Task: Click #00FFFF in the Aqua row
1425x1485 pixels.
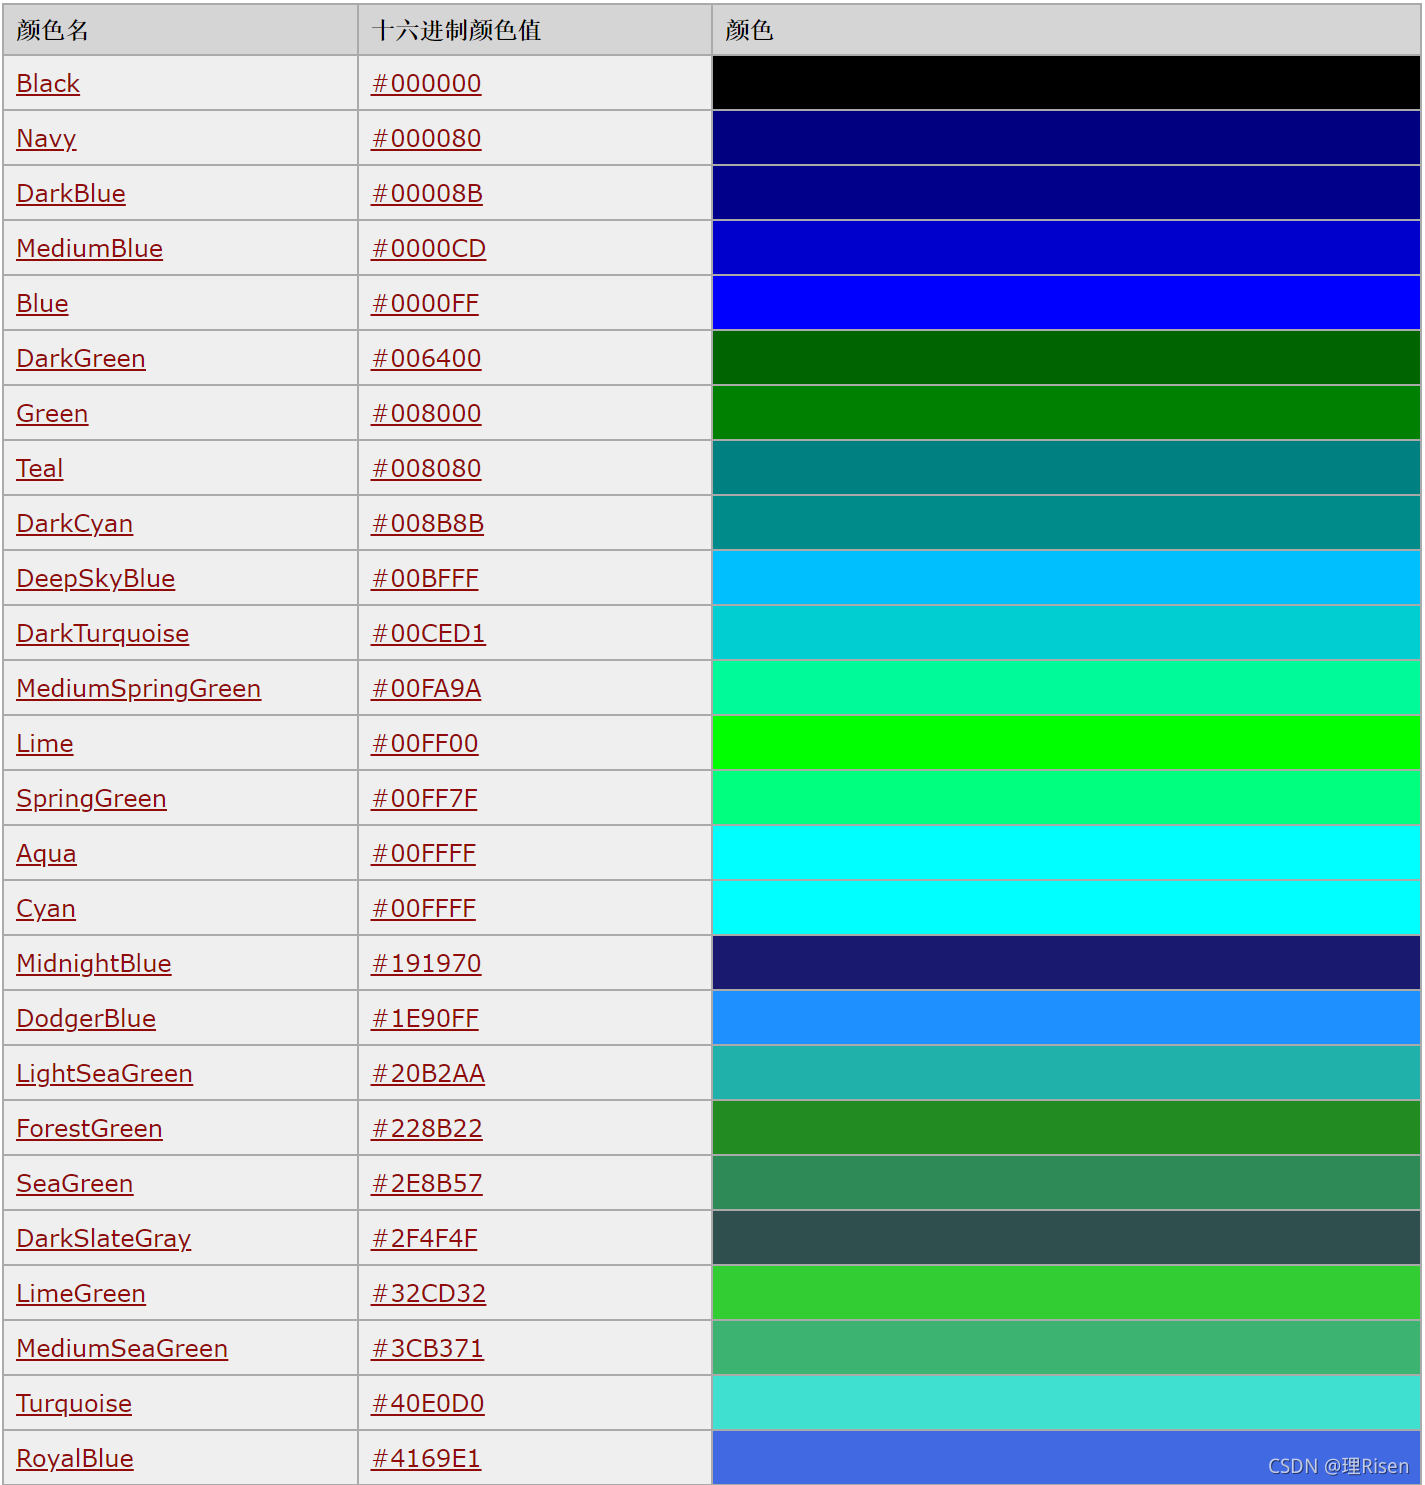Action: click(x=424, y=854)
